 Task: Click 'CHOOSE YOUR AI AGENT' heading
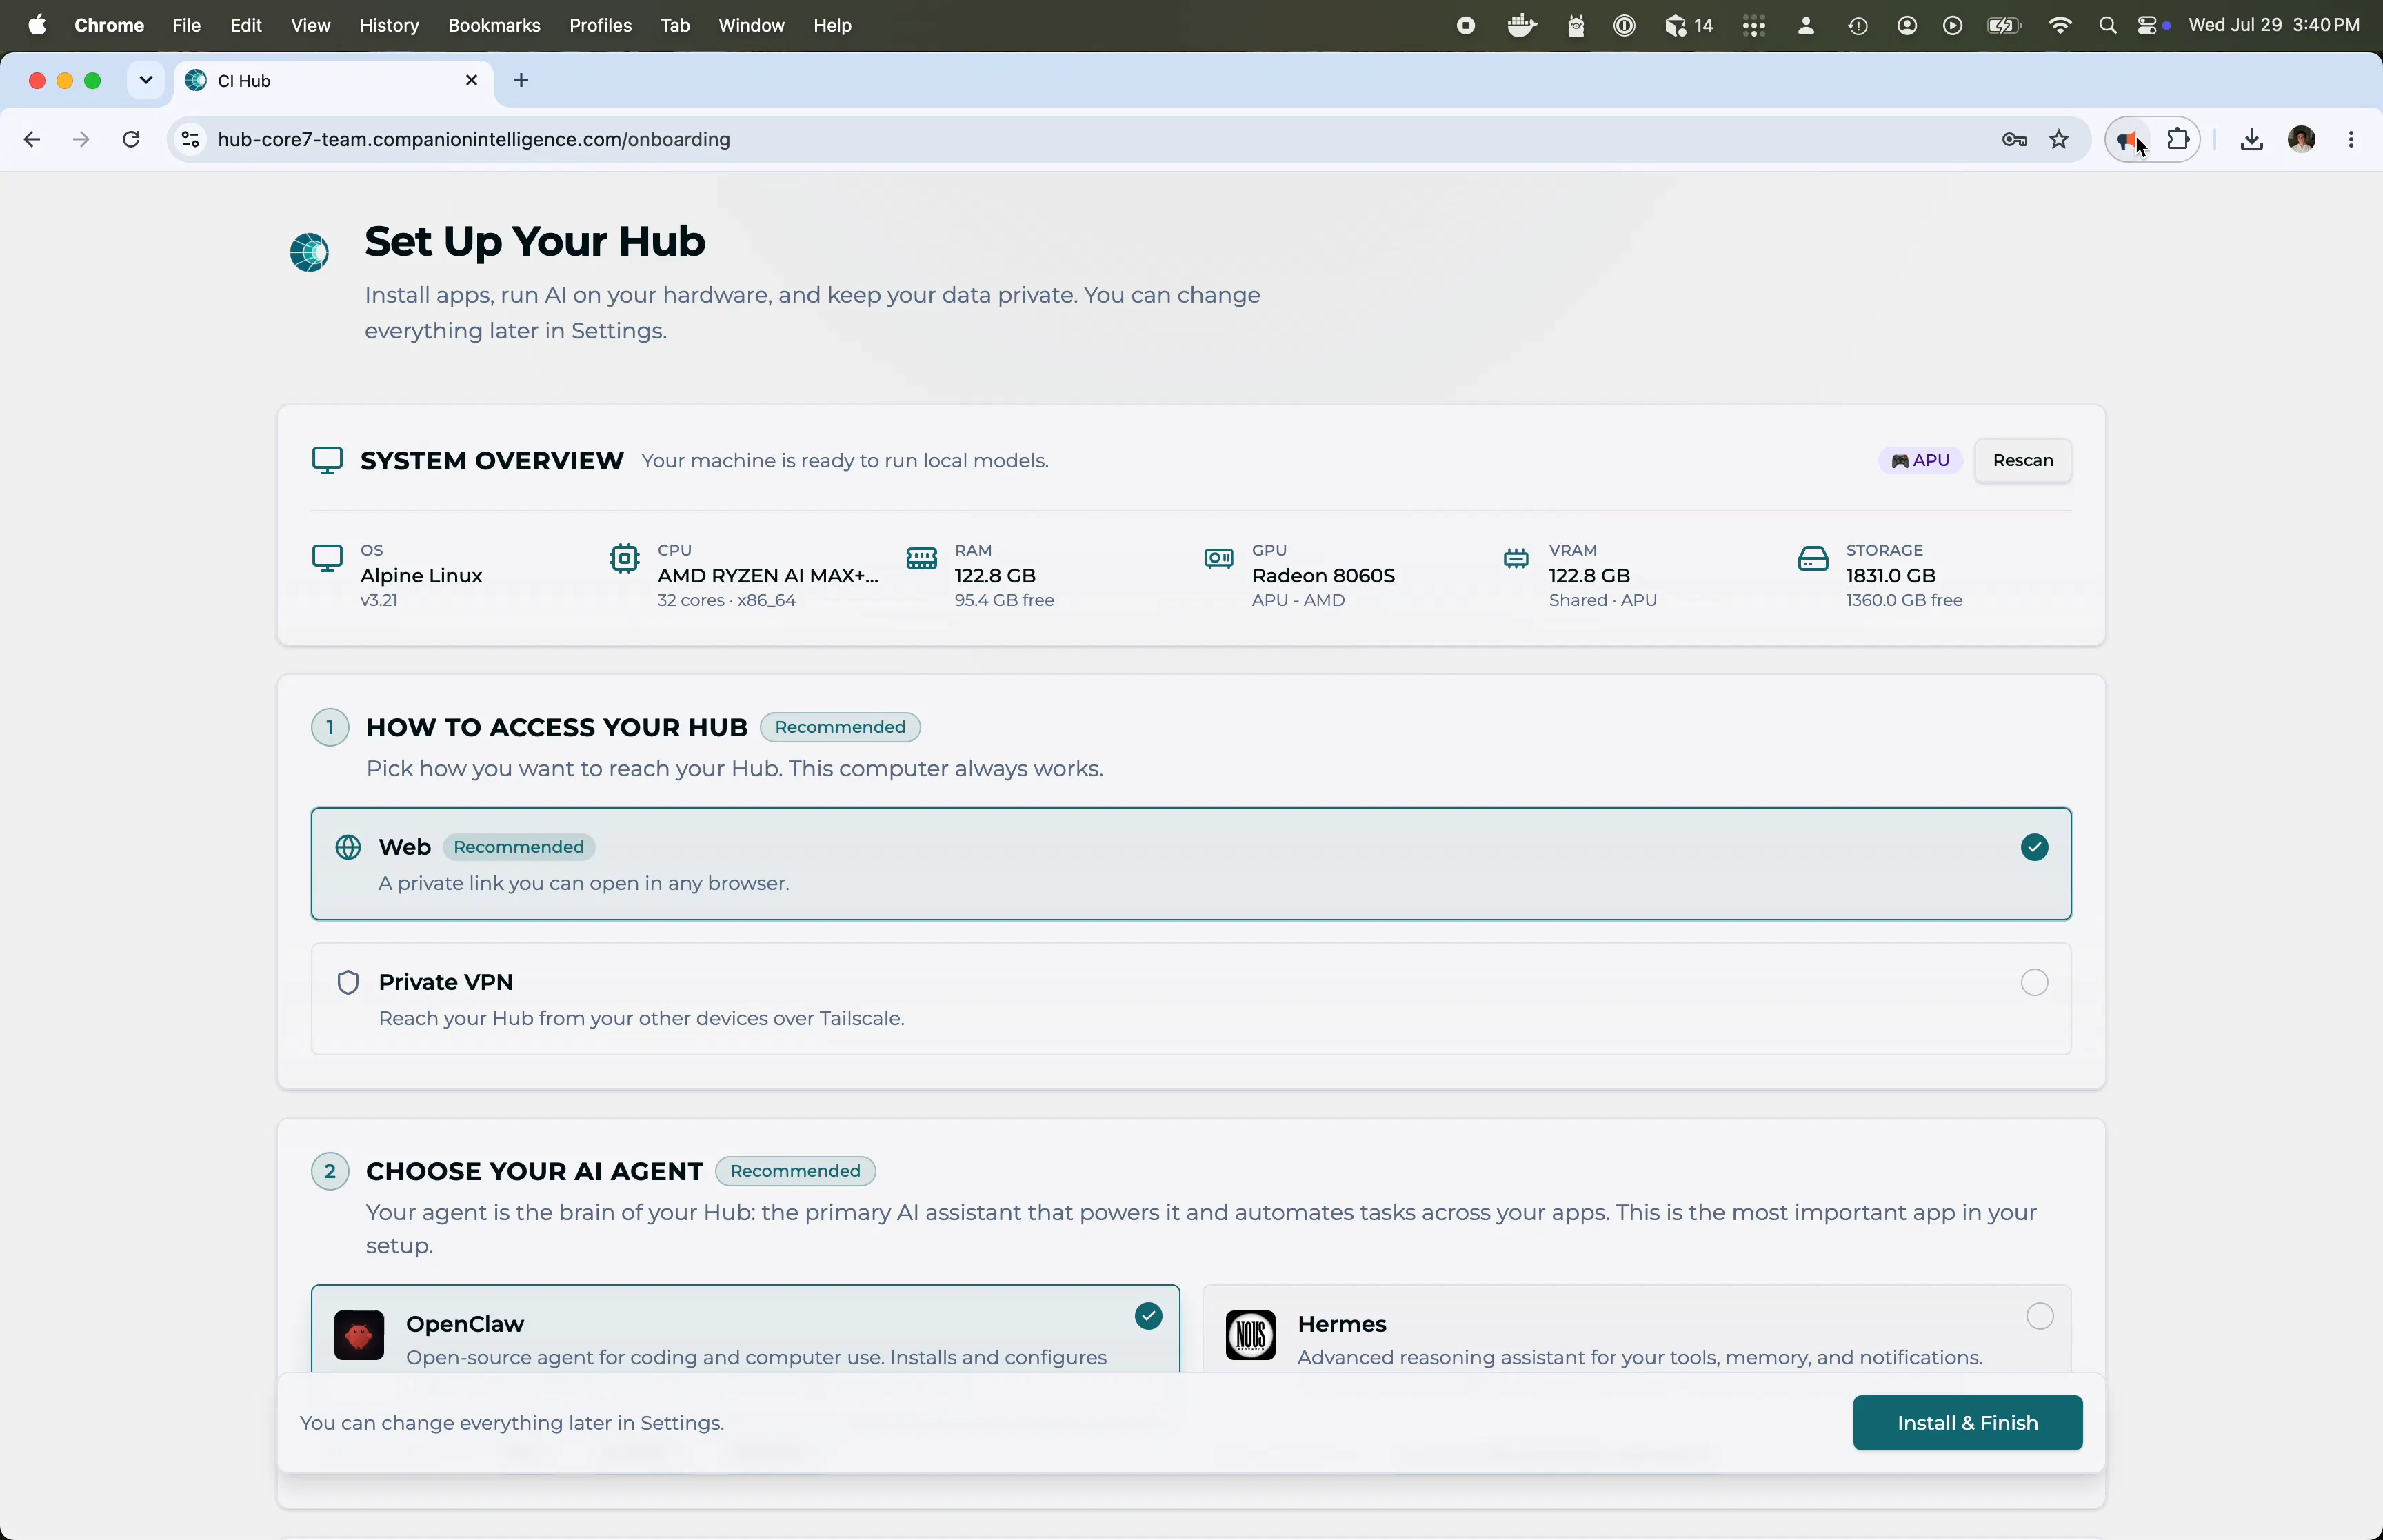534,1171
